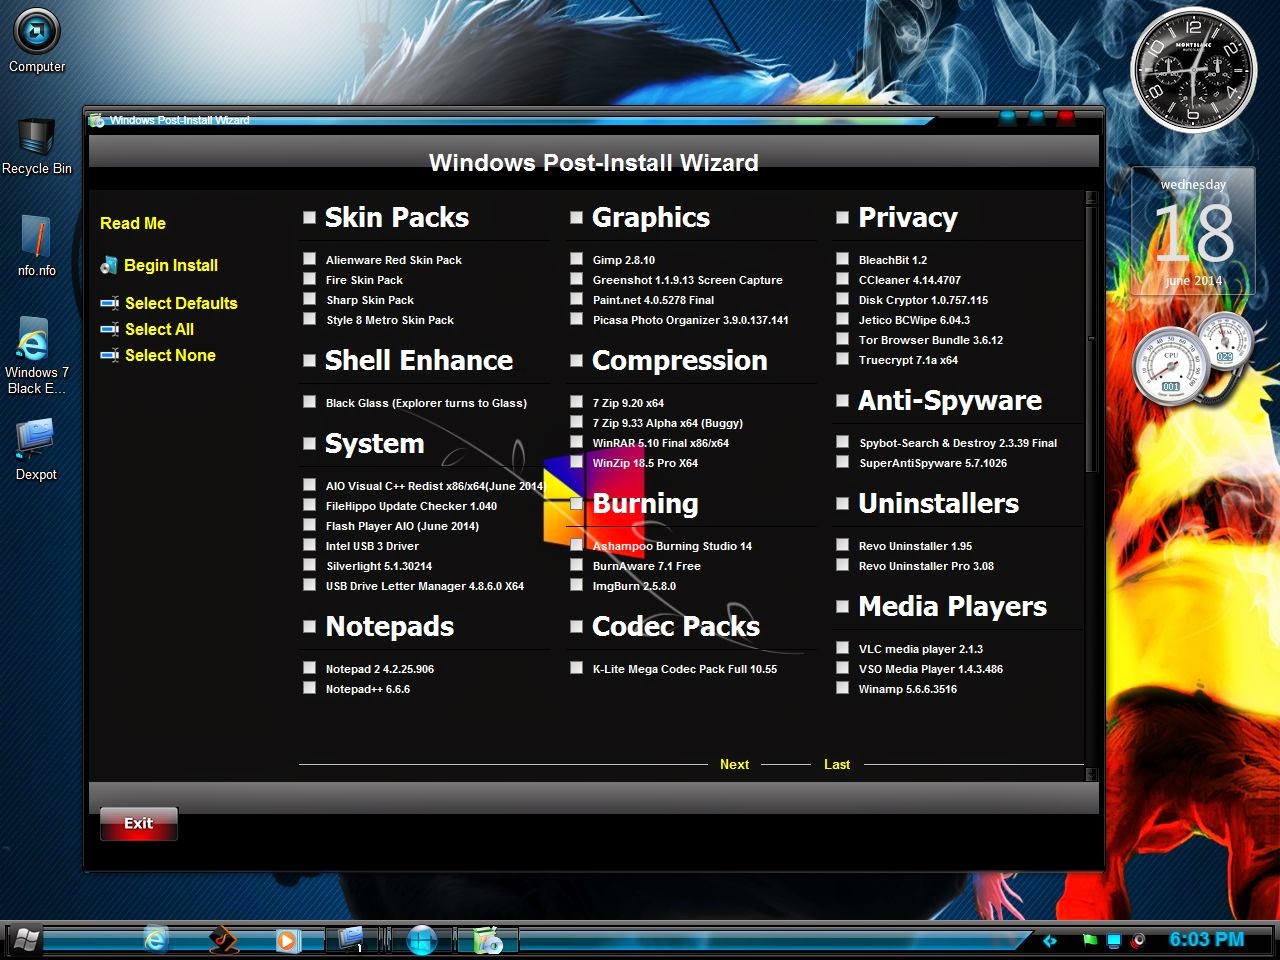
Task: Check K-Lite Mega Codec Pack Full 10.55
Action: pyautogui.click(x=577, y=668)
